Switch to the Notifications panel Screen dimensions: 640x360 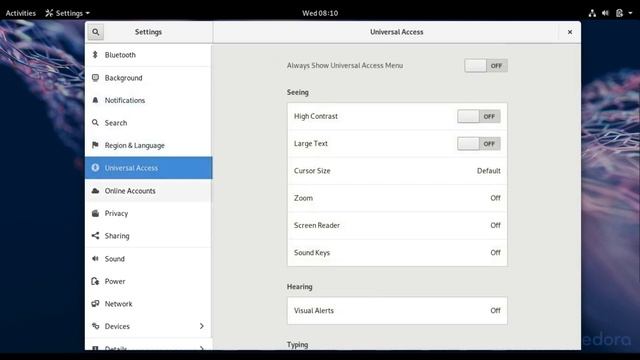point(149,100)
